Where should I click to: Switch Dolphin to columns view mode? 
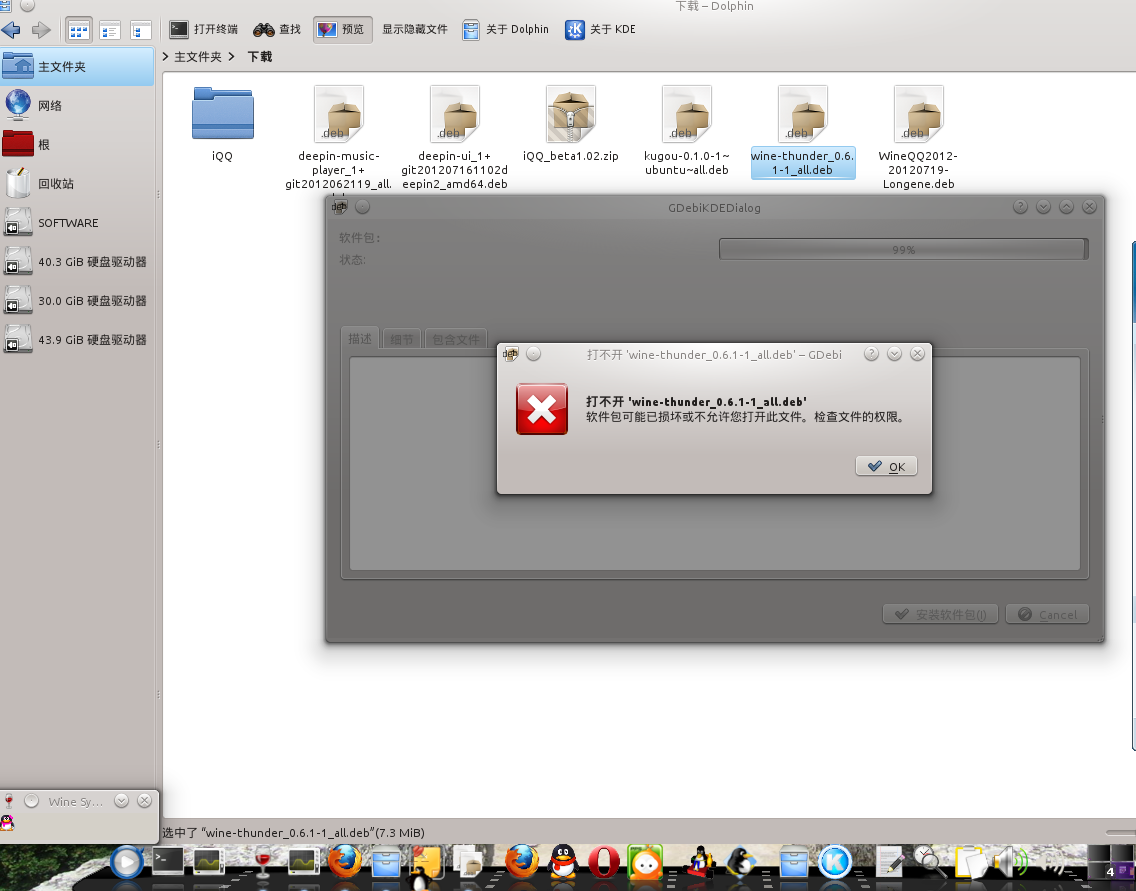[141, 30]
